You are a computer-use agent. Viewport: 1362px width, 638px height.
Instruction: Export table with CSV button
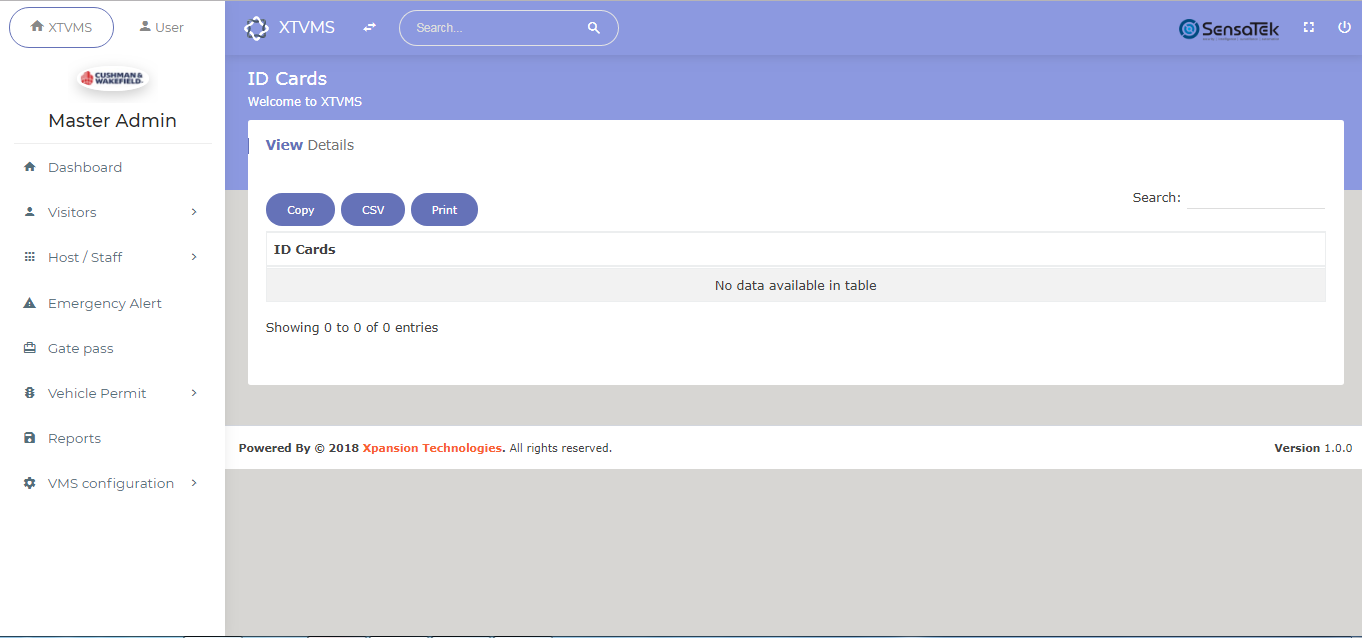tap(373, 210)
